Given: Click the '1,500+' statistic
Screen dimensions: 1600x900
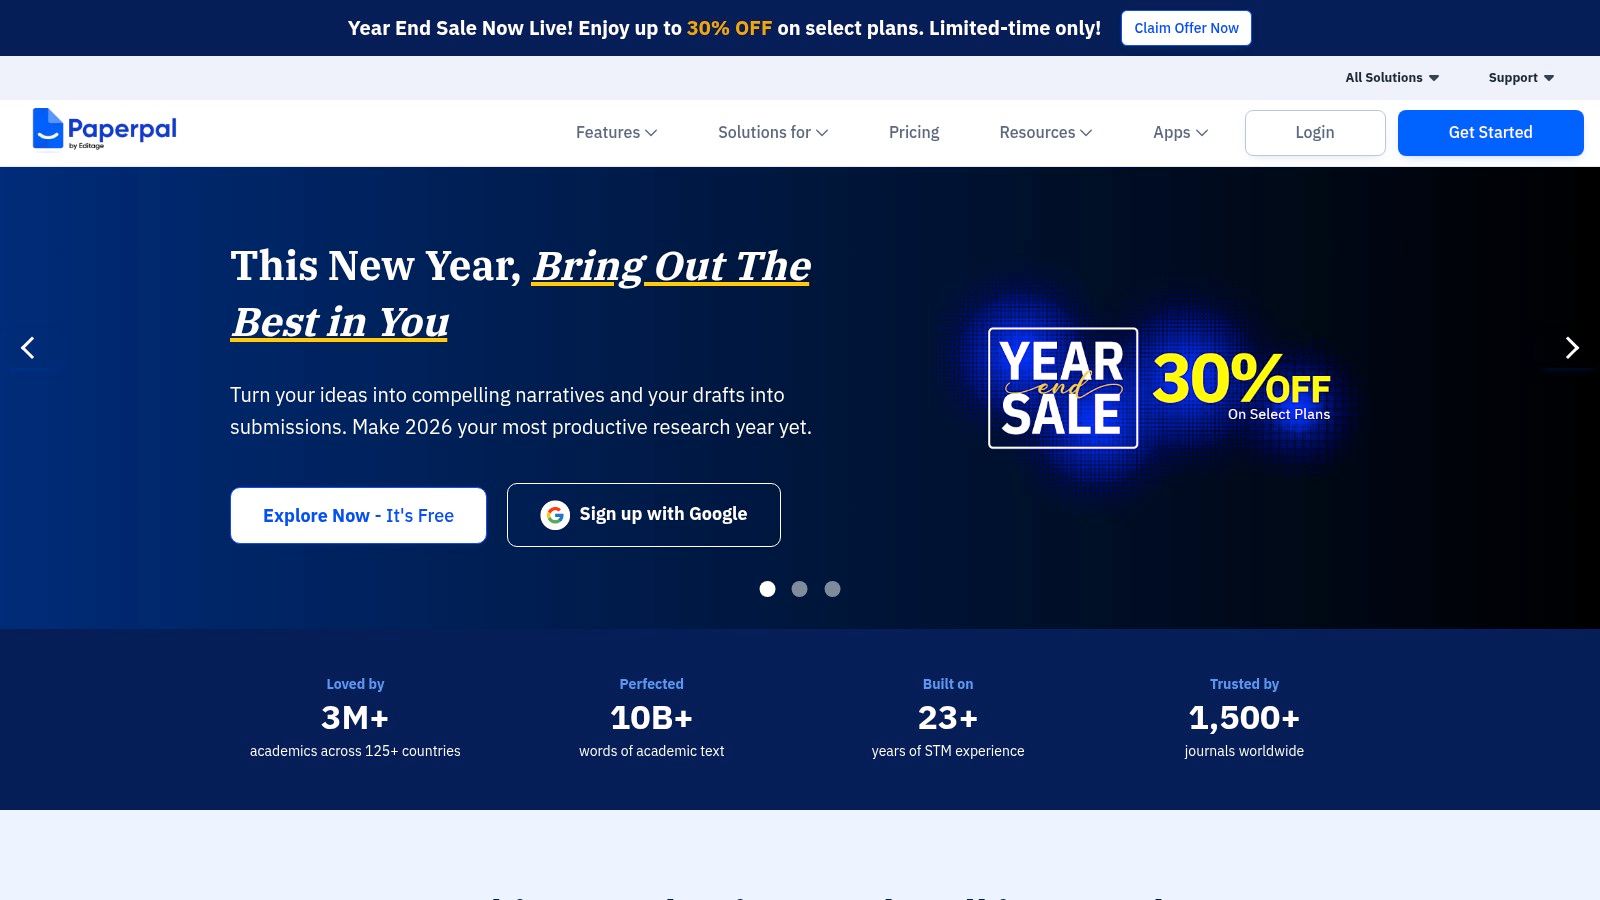Looking at the screenshot, I should tap(1244, 718).
